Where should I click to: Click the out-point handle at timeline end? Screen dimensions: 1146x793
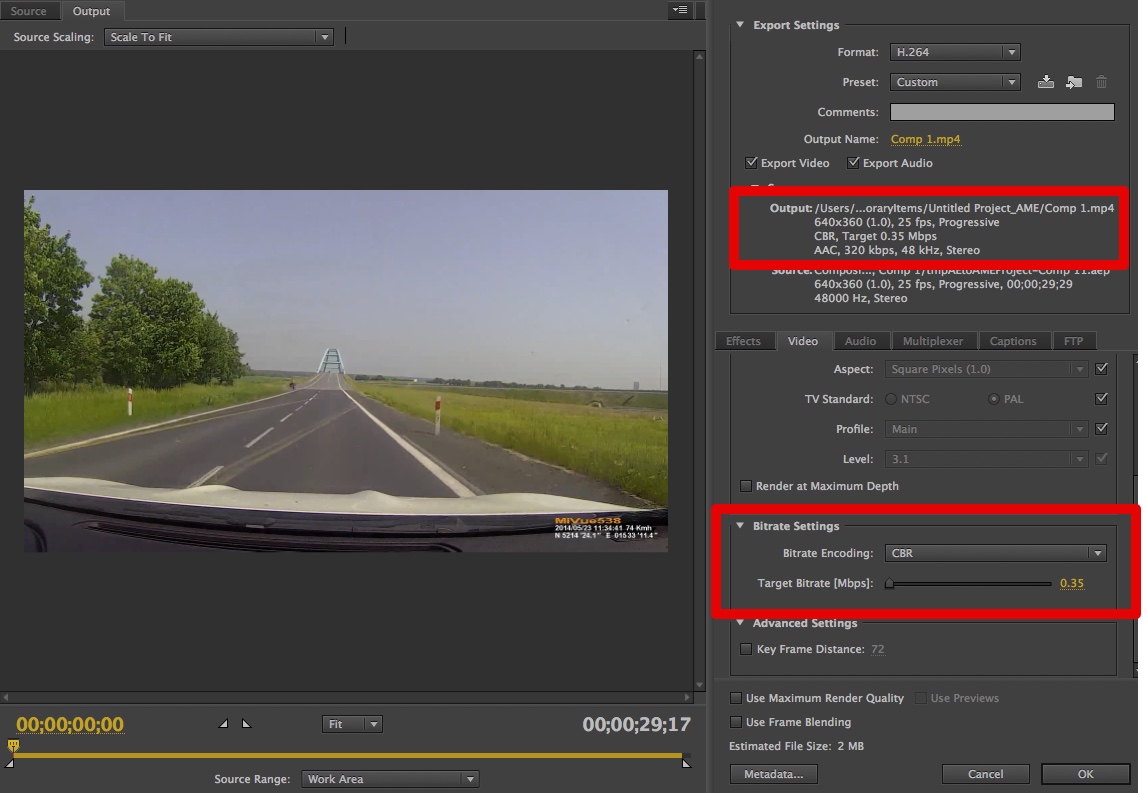pyautogui.click(x=685, y=762)
